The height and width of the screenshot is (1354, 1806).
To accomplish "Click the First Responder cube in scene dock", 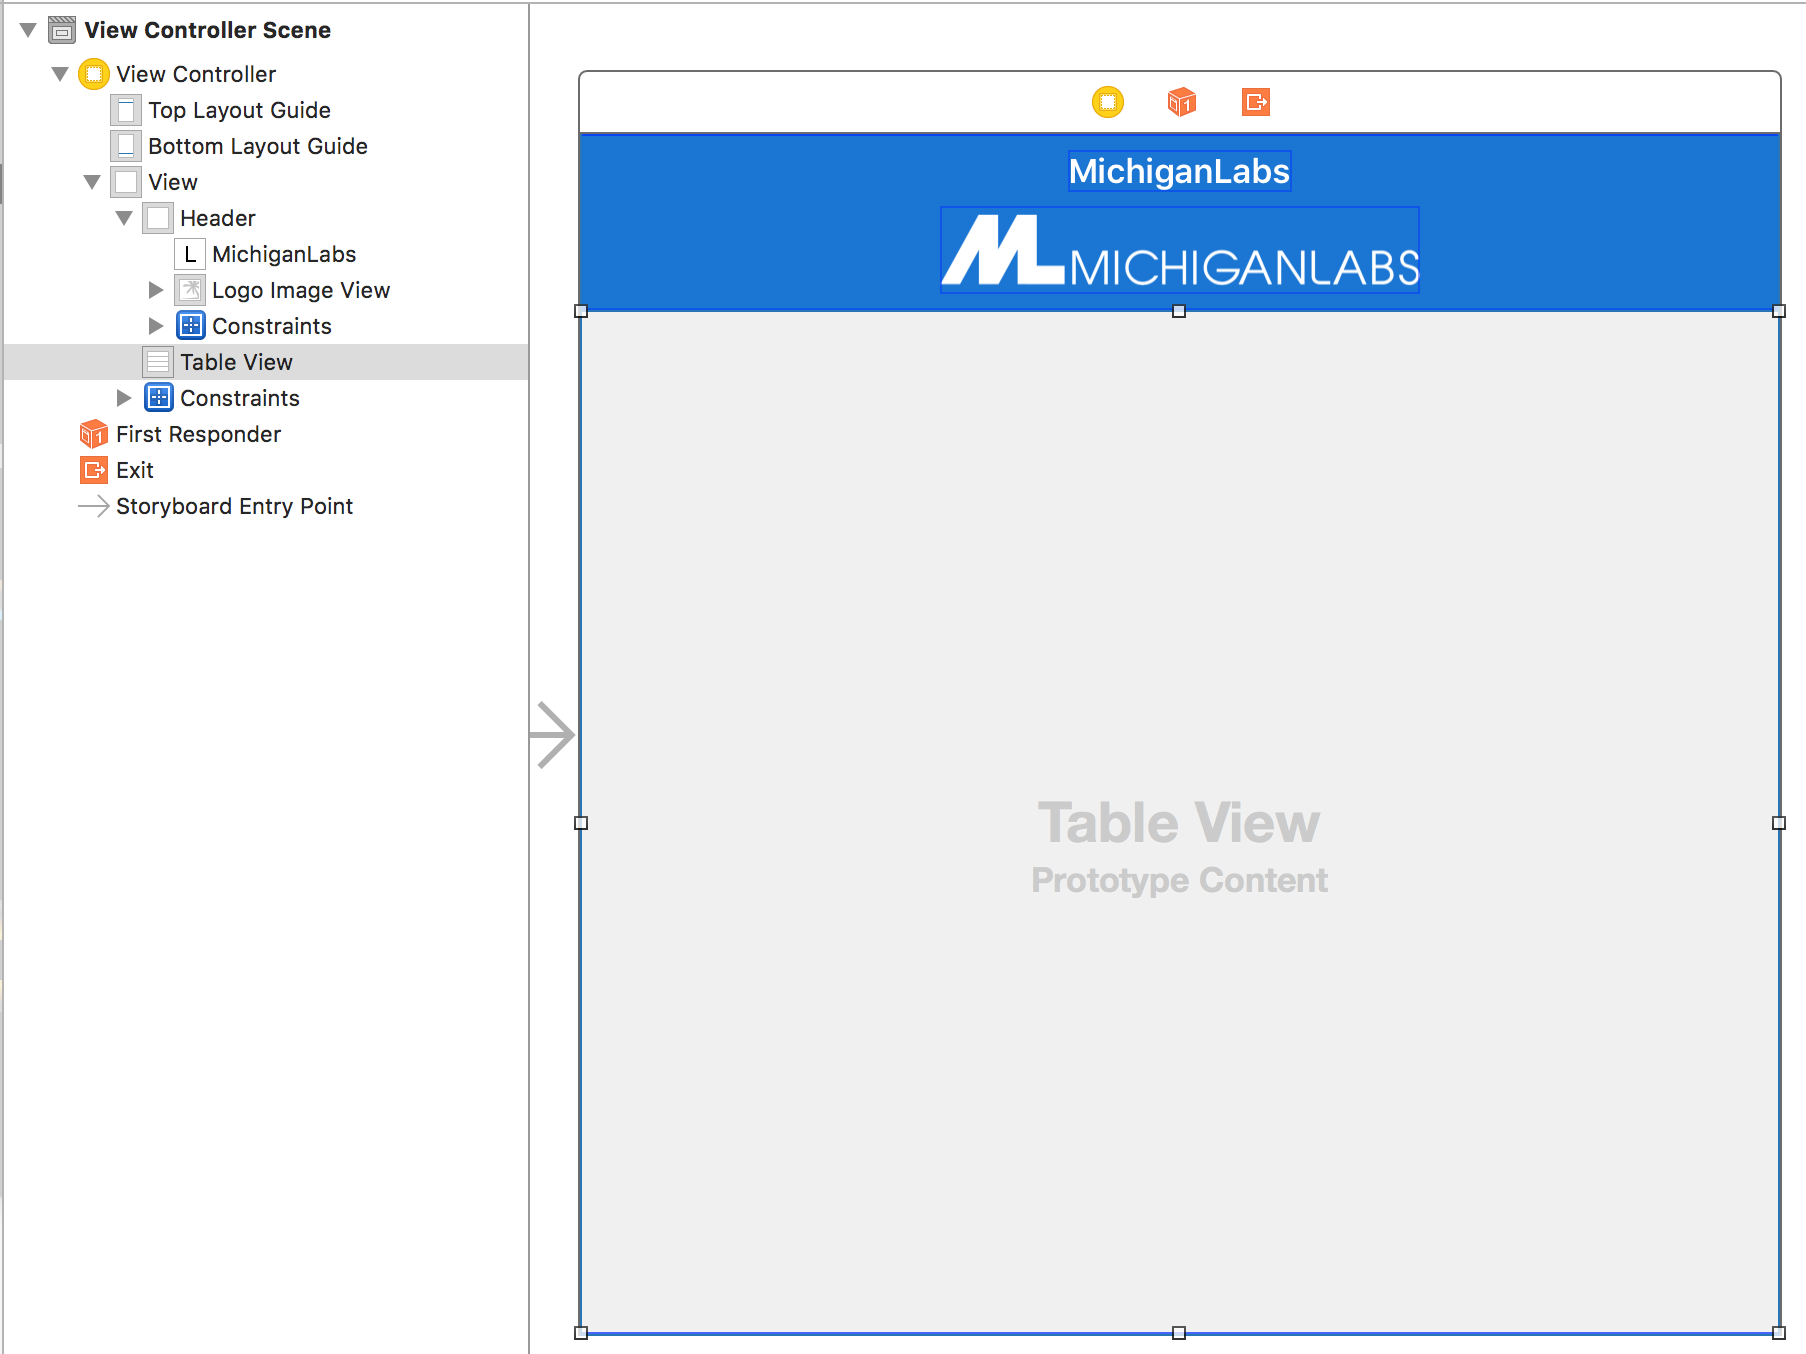I will click(1182, 102).
